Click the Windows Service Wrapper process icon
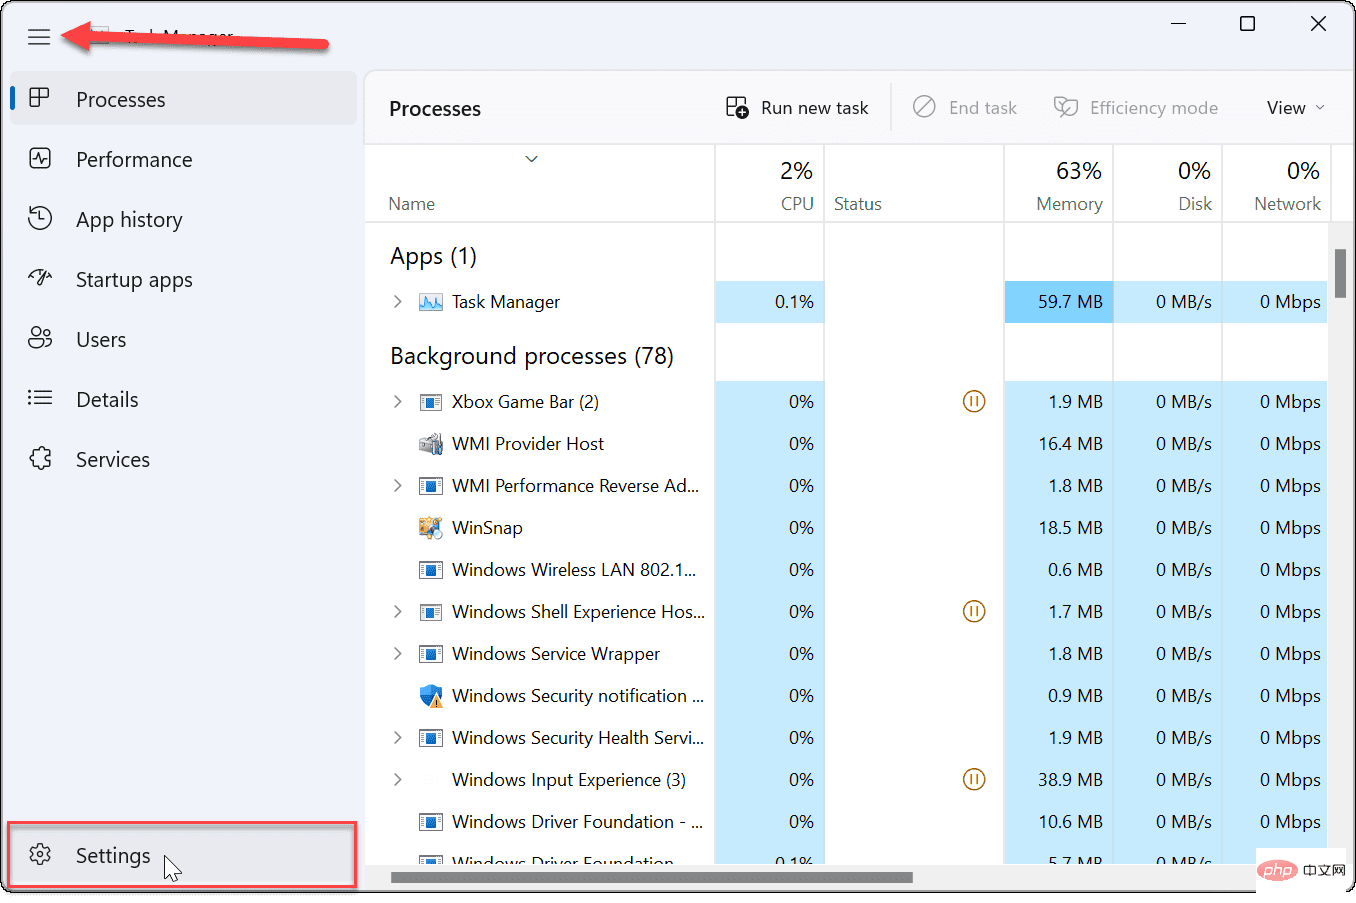1356x903 pixels. coord(431,654)
